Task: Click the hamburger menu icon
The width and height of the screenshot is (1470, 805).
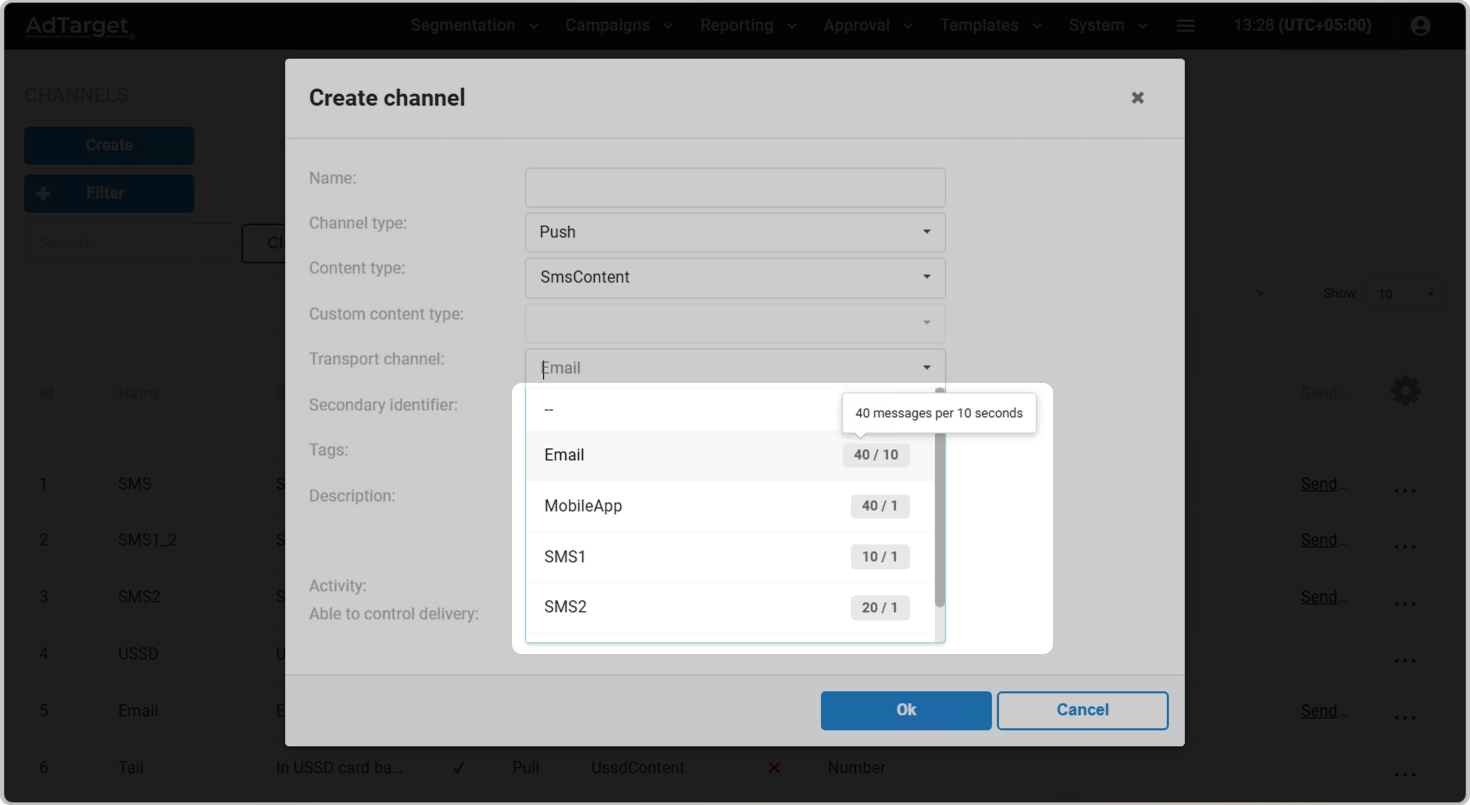Action: click(1185, 26)
